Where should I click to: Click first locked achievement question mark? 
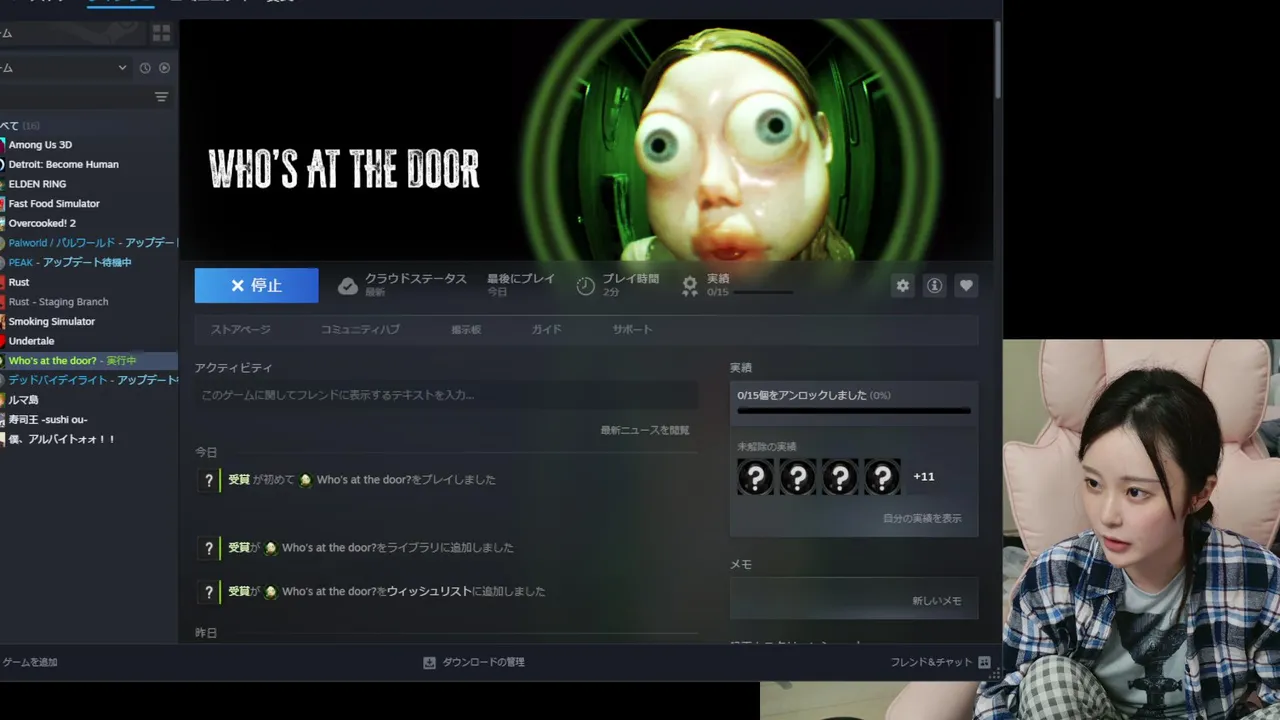(x=755, y=477)
